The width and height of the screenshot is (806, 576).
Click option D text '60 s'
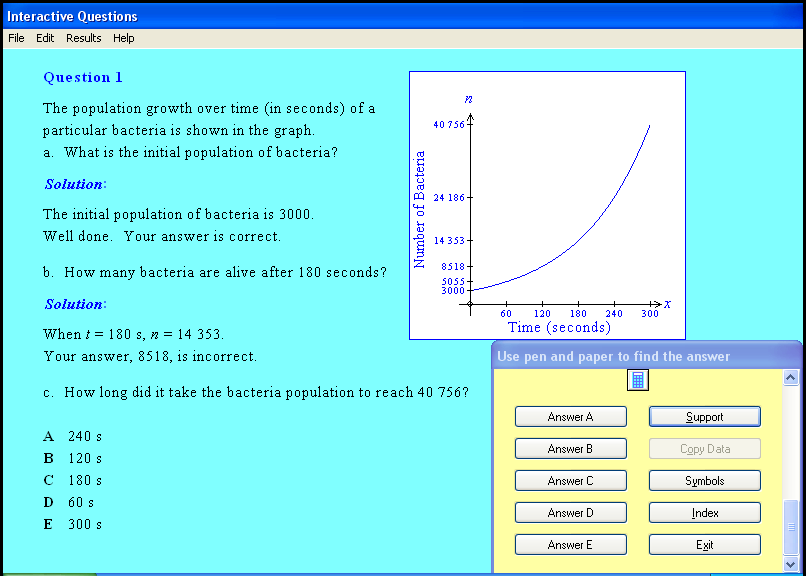tap(81, 503)
